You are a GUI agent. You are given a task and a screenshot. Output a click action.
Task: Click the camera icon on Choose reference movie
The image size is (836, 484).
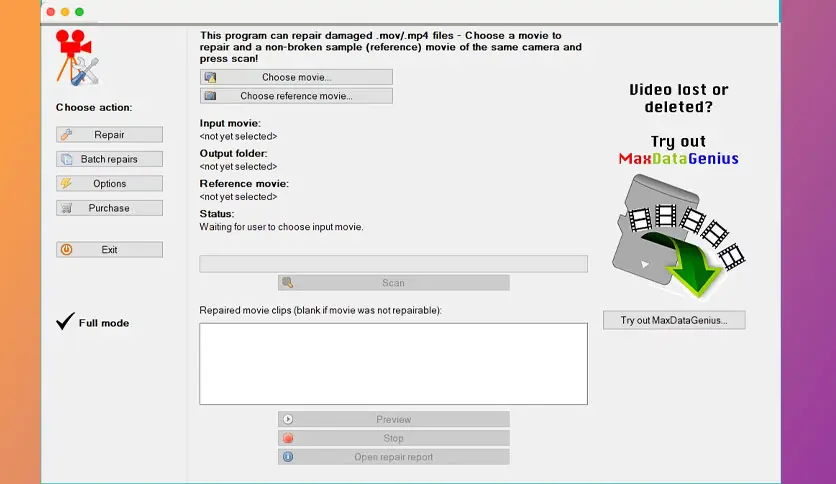[210, 96]
